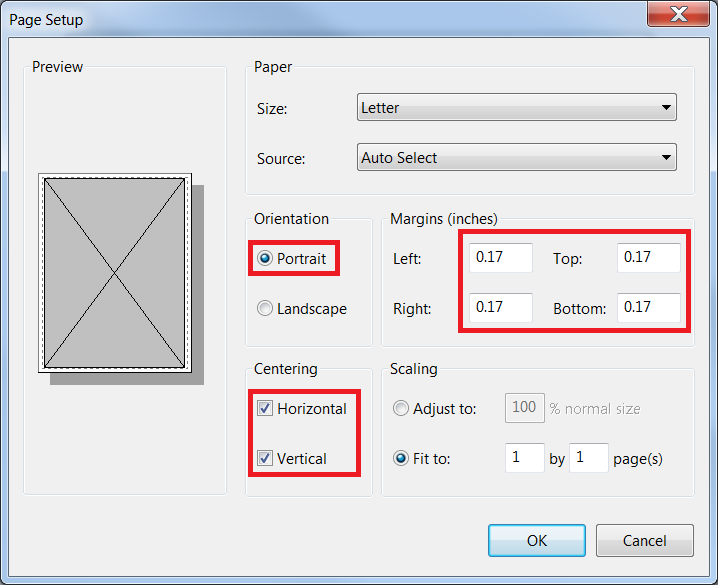Click the Fit to pages tall field
The width and height of the screenshot is (718, 585).
589,457
